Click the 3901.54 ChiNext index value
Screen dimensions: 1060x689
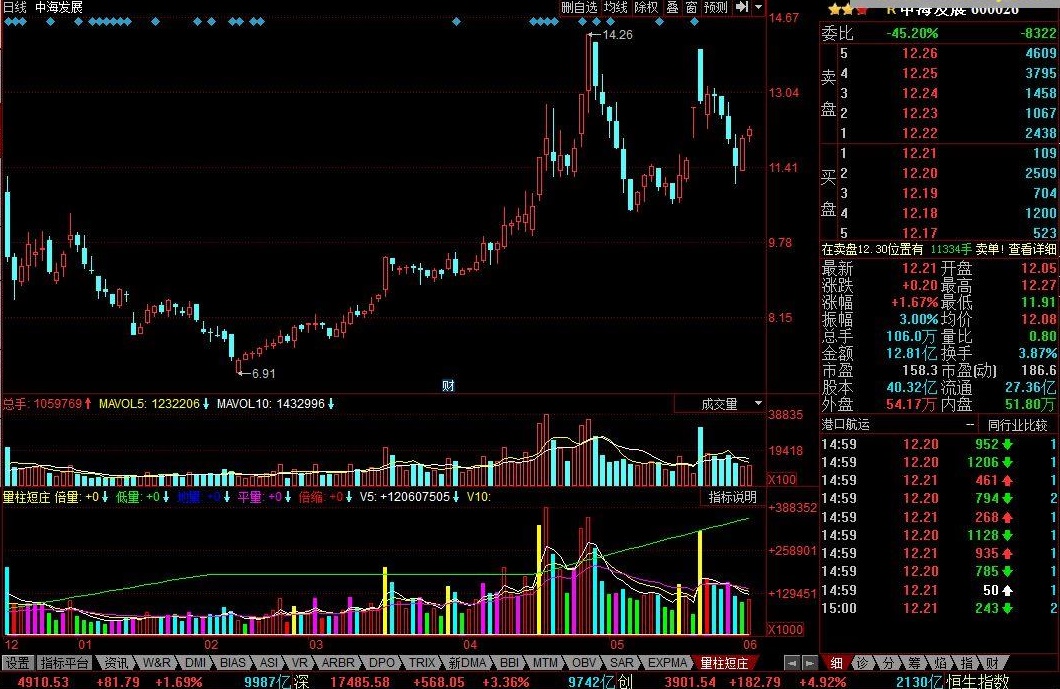click(x=690, y=682)
